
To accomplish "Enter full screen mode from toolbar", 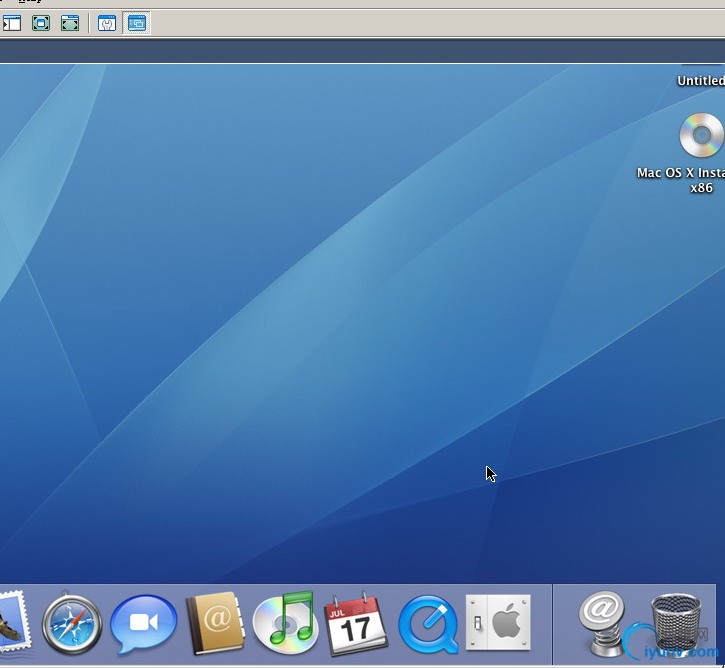I will click(x=41, y=23).
